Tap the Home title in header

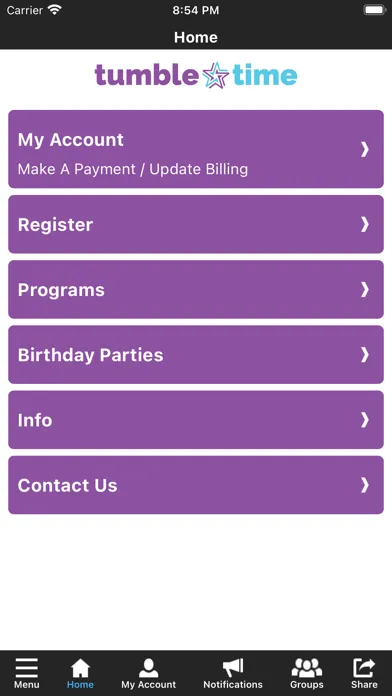coord(196,37)
